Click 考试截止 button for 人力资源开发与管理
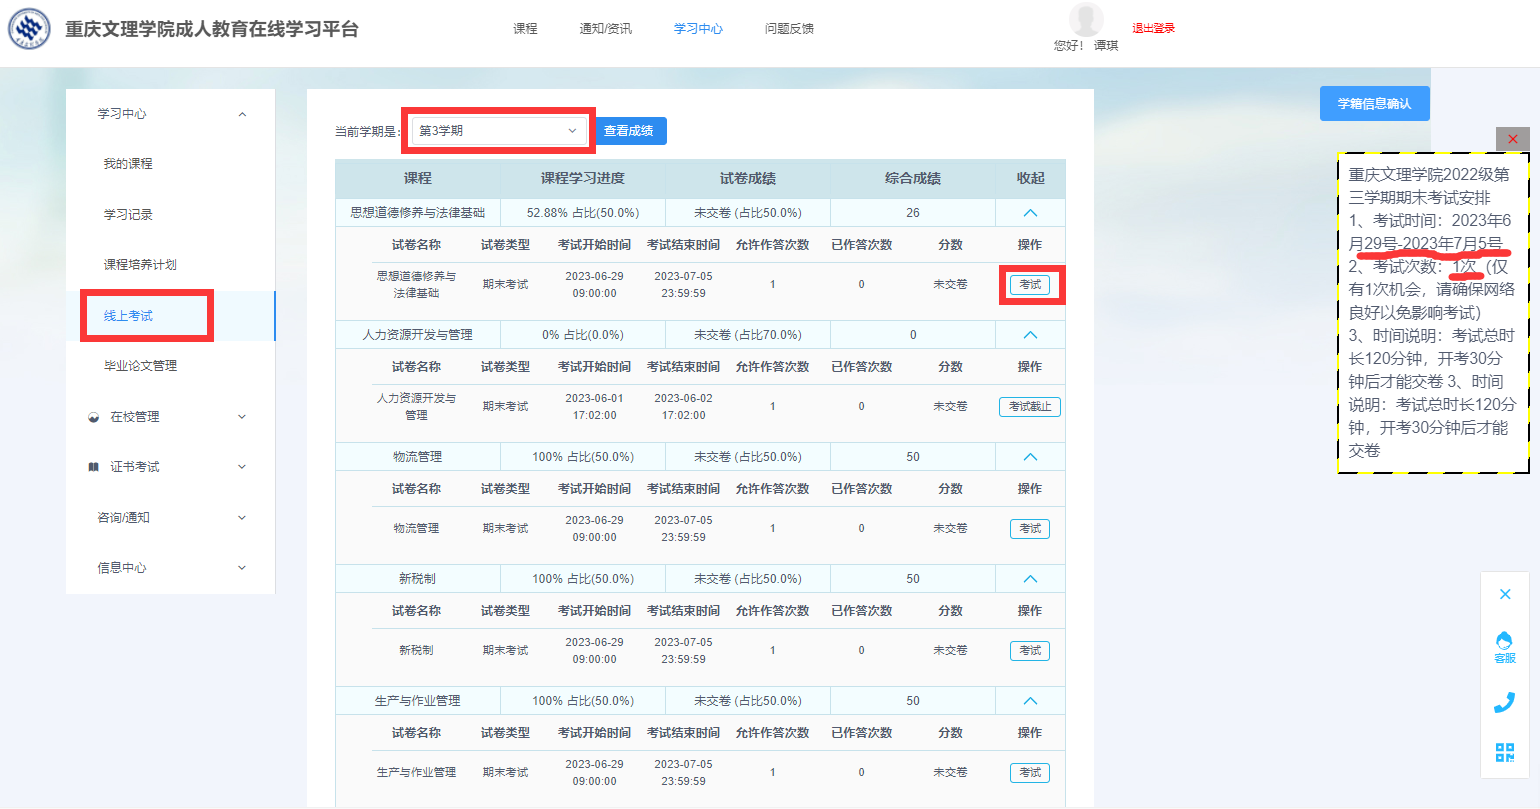The height and width of the screenshot is (809, 1540). [1030, 407]
